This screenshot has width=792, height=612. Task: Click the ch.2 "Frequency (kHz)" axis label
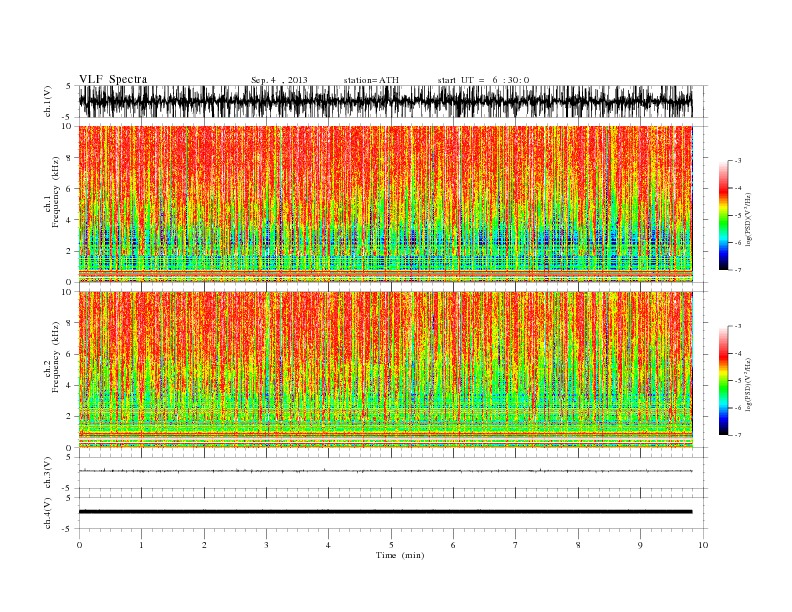(56, 356)
